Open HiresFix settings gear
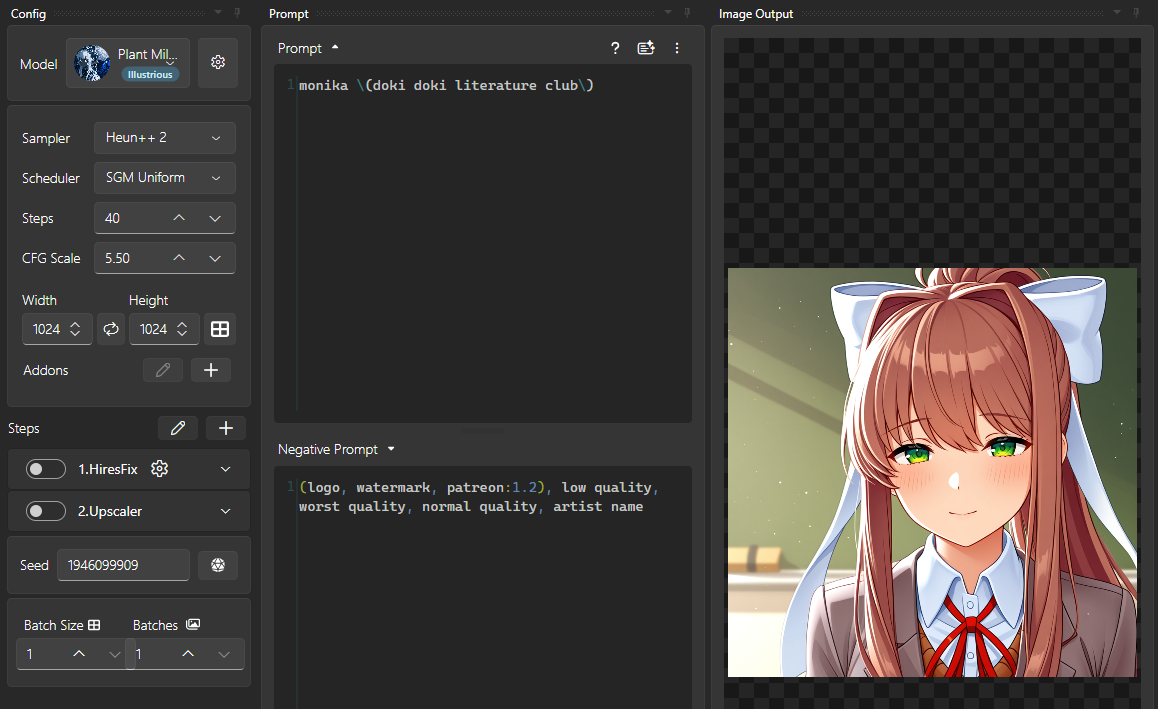 (160, 469)
